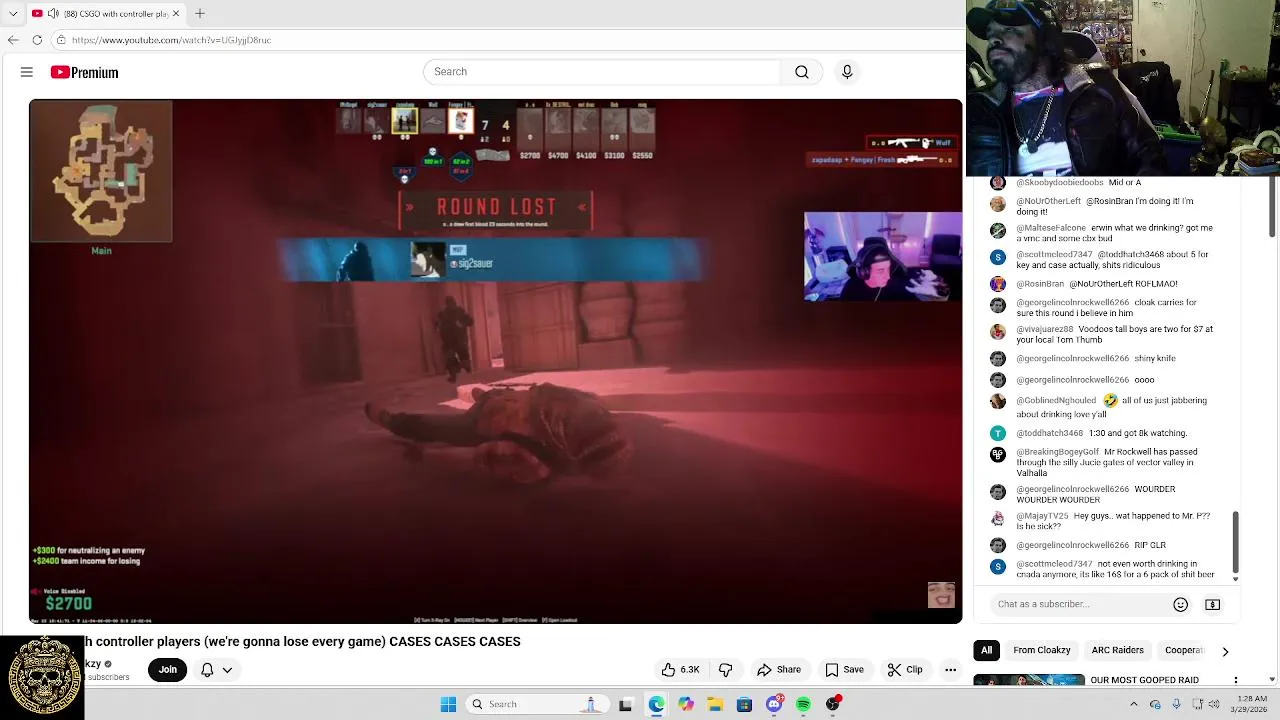Viewport: 1280px width, 720px height.
Task: View site info lock icon
Action: (x=61, y=40)
